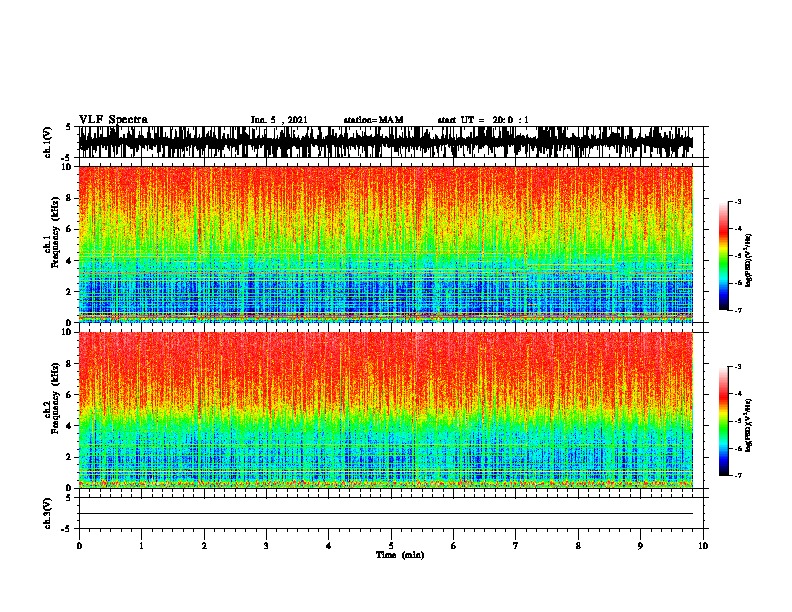The height and width of the screenshot is (612, 792).
Task: Click the log(PSD) label beside ch.1 colorbar
Action: point(748,260)
